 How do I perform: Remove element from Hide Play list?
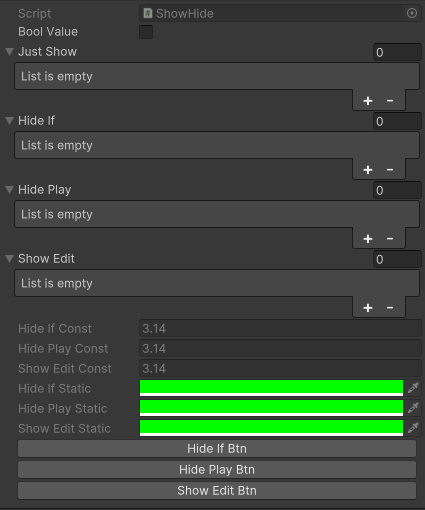pos(390,239)
